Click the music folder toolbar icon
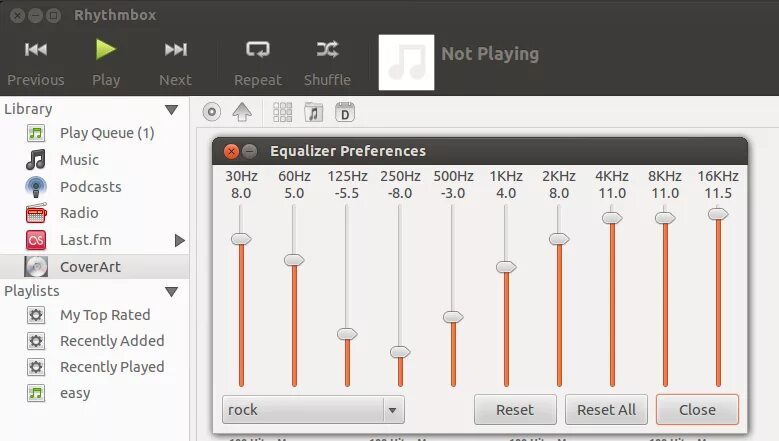 (313, 112)
